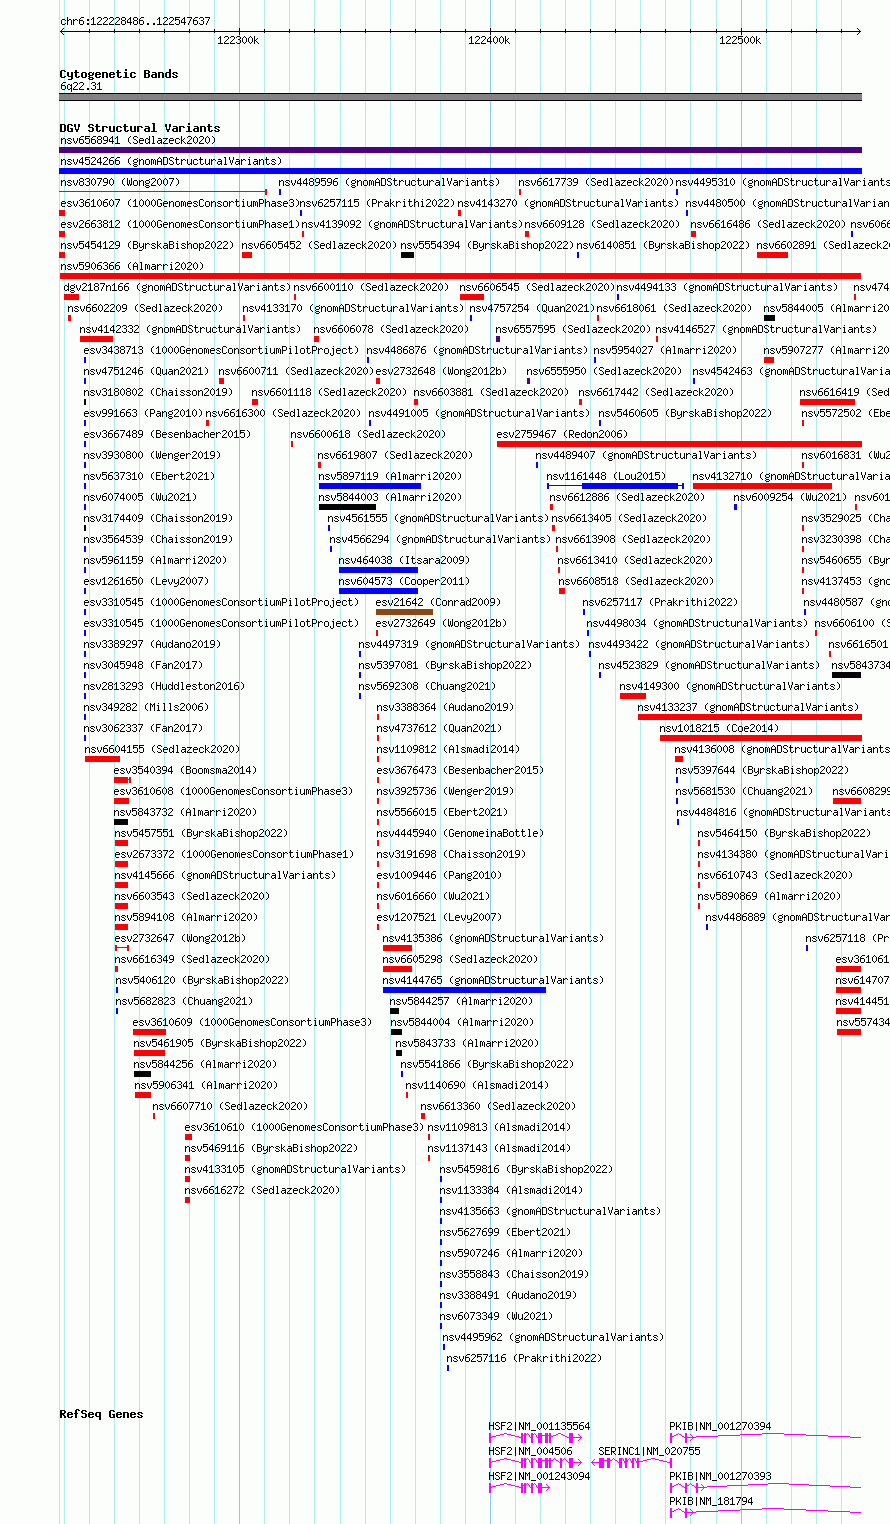Click the nsv830790 (Wong2007) label

[120, 182]
